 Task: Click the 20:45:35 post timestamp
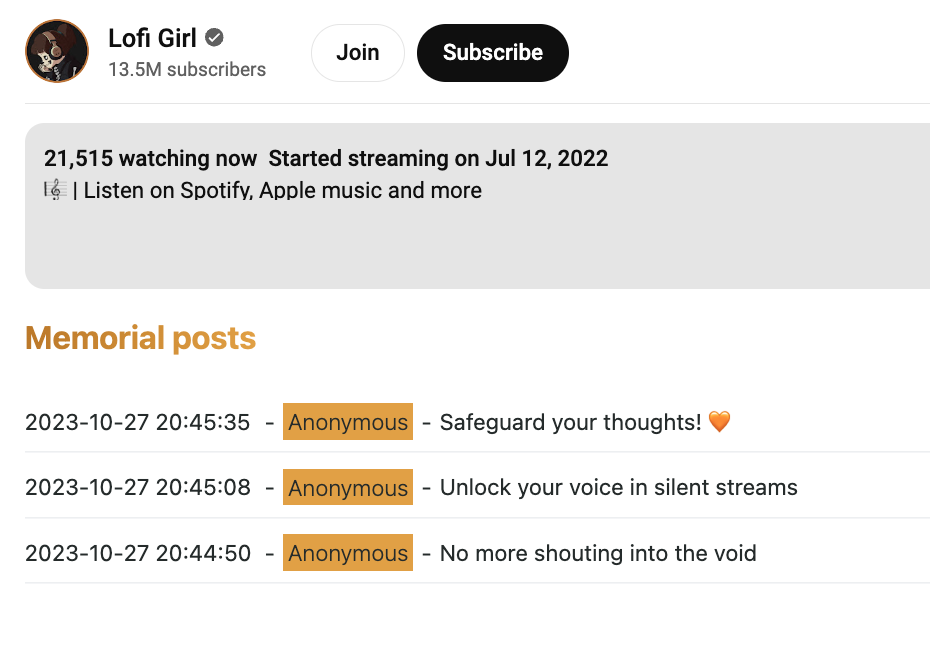(x=138, y=422)
